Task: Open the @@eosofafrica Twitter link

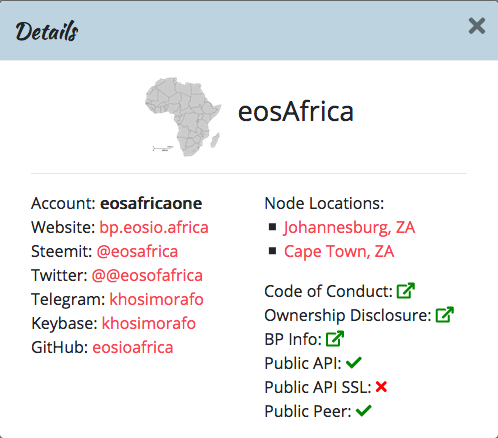Action: (x=147, y=276)
